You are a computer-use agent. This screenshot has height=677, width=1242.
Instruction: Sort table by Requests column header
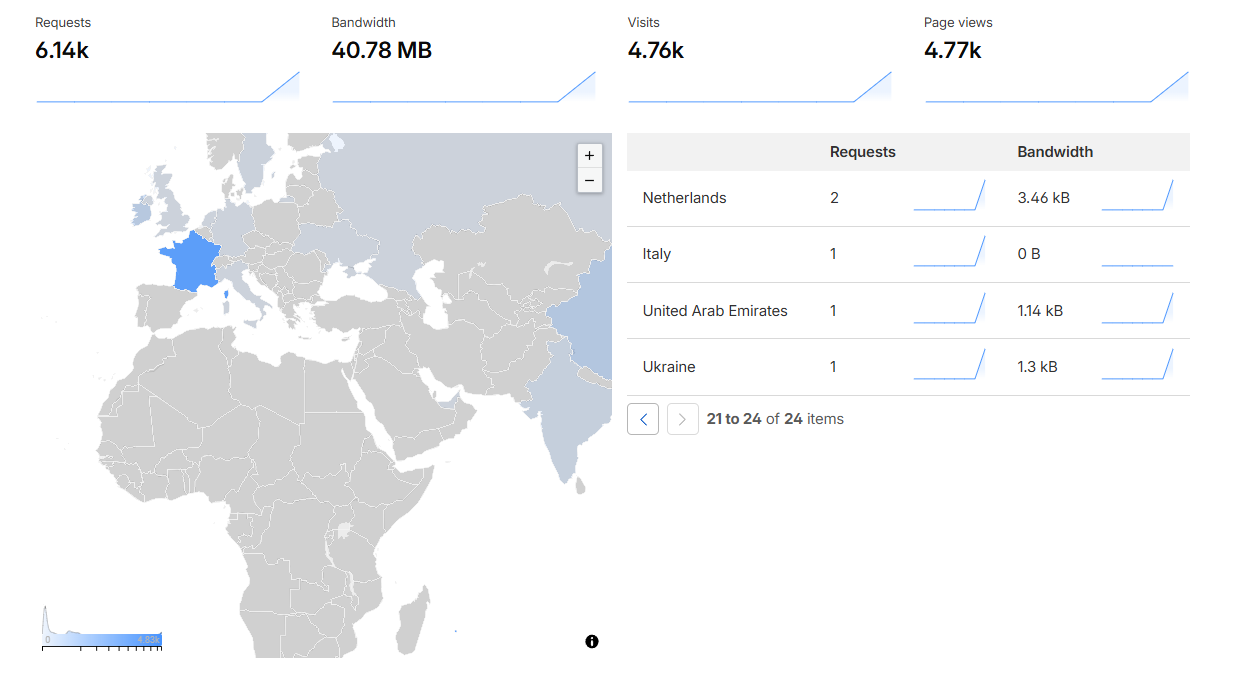[863, 152]
